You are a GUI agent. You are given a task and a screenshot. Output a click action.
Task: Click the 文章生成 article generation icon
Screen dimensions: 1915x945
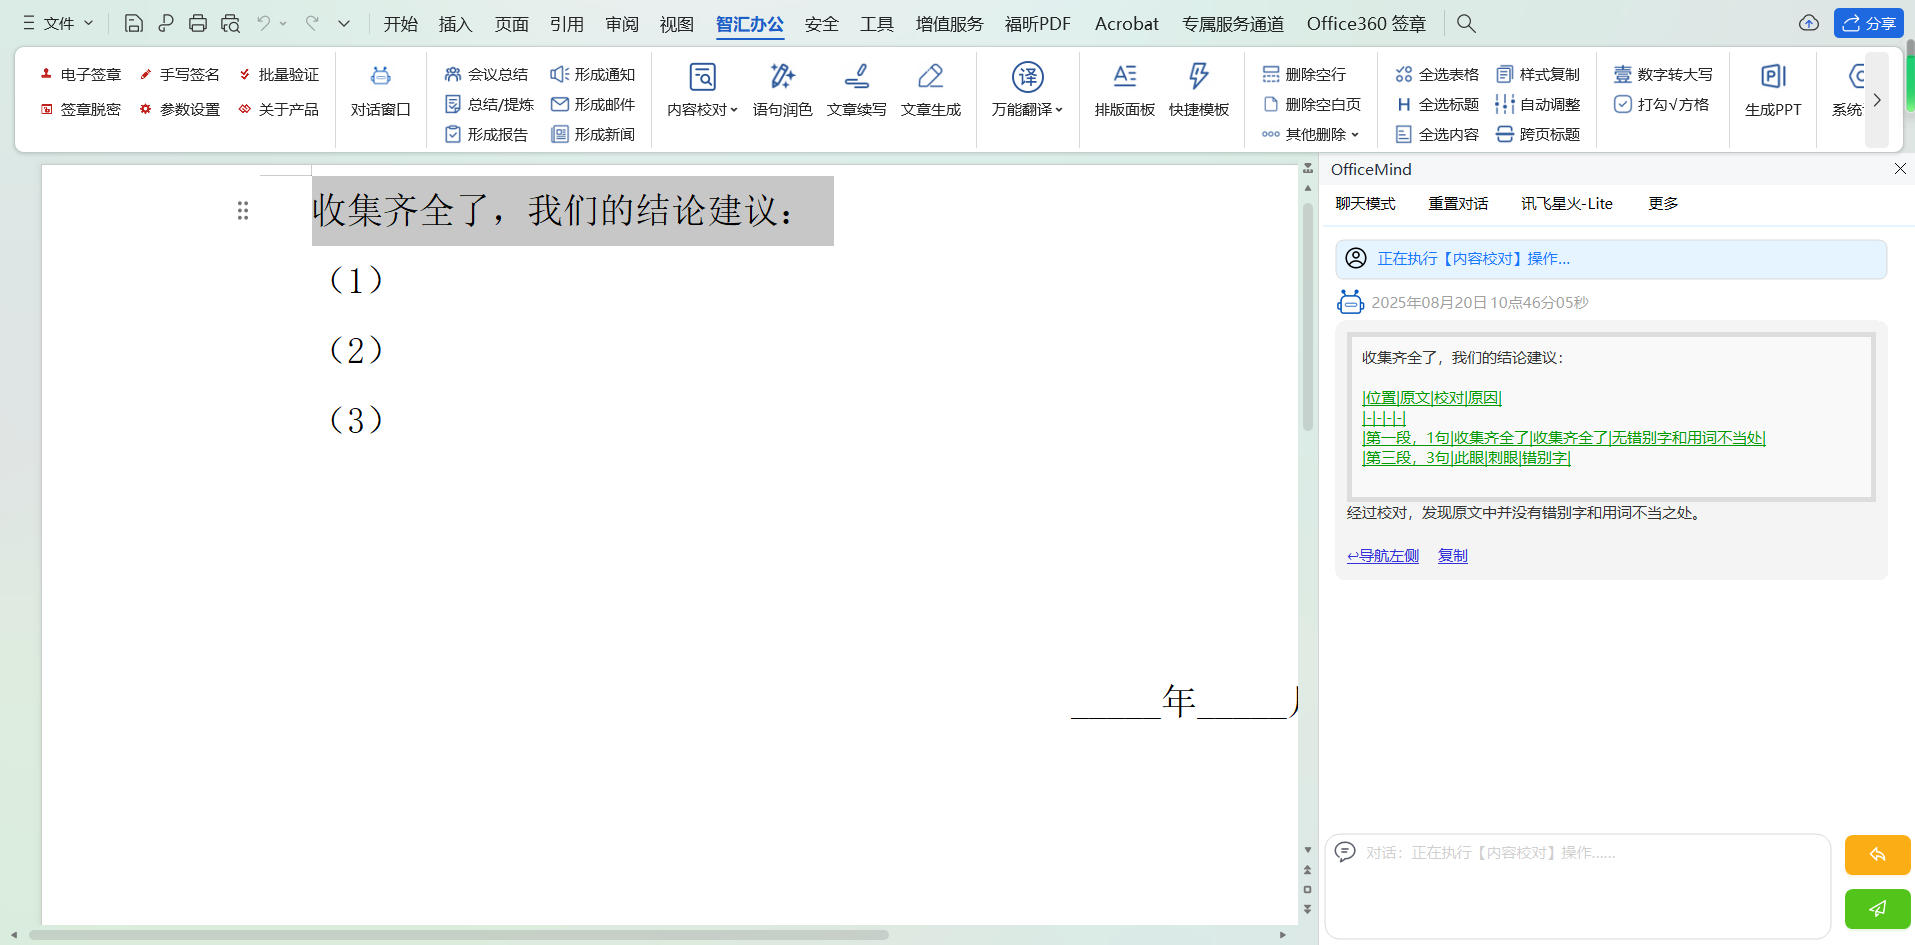pyautogui.click(x=930, y=78)
